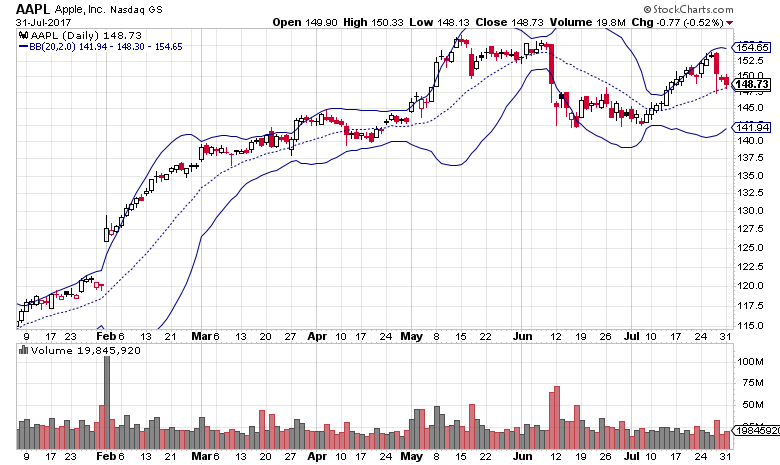
Task: Click the 154.65 upper band price tag
Action: [x=752, y=47]
